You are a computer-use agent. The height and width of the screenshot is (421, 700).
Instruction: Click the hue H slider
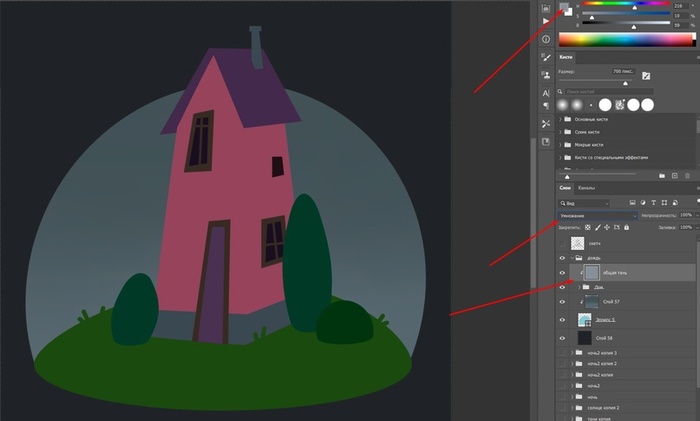point(625,4)
